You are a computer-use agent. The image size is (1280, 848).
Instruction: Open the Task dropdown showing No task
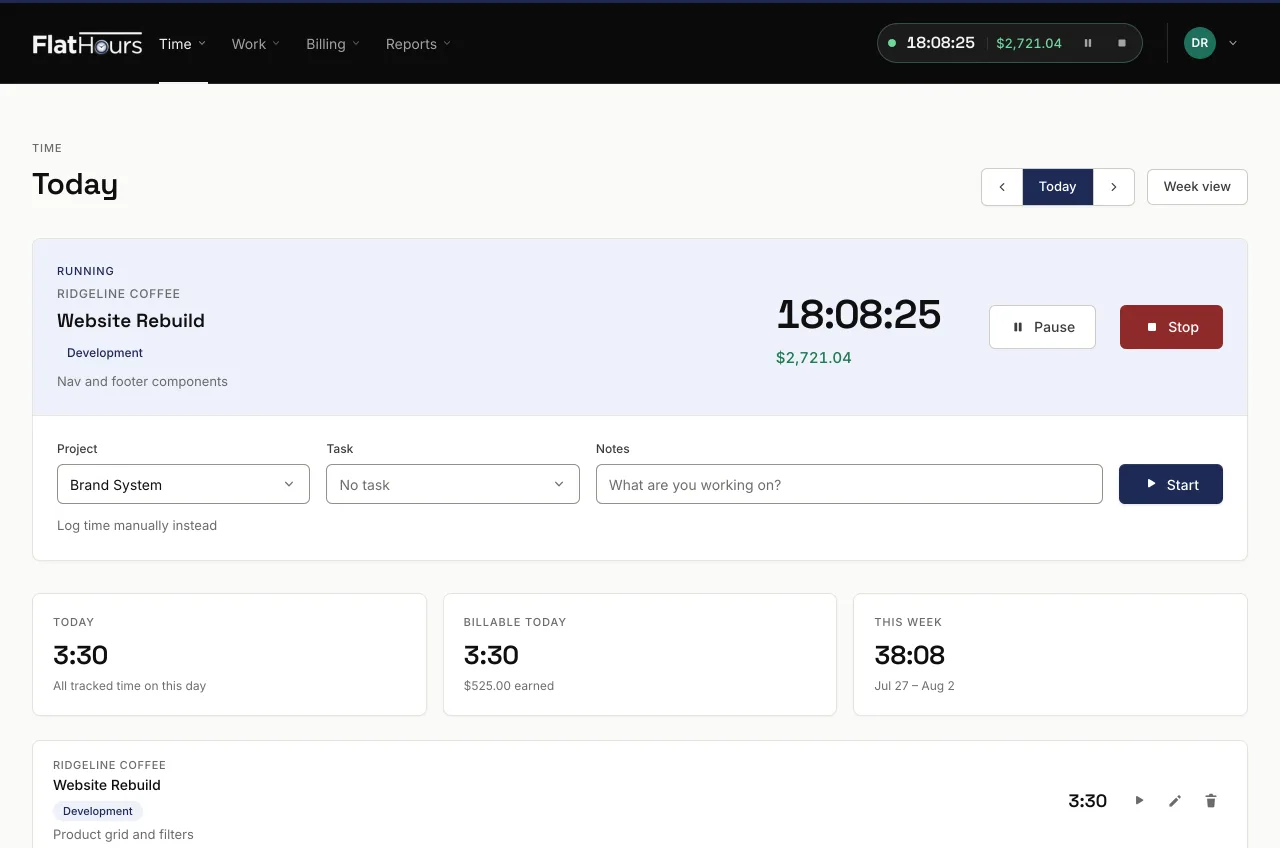coord(453,484)
